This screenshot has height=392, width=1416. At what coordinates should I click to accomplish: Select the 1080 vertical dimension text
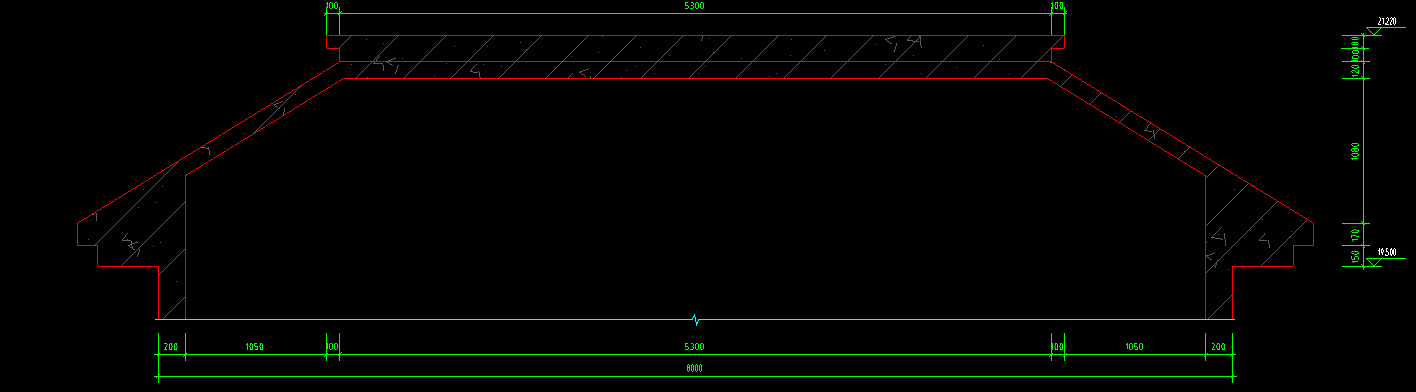pyautogui.click(x=1355, y=151)
